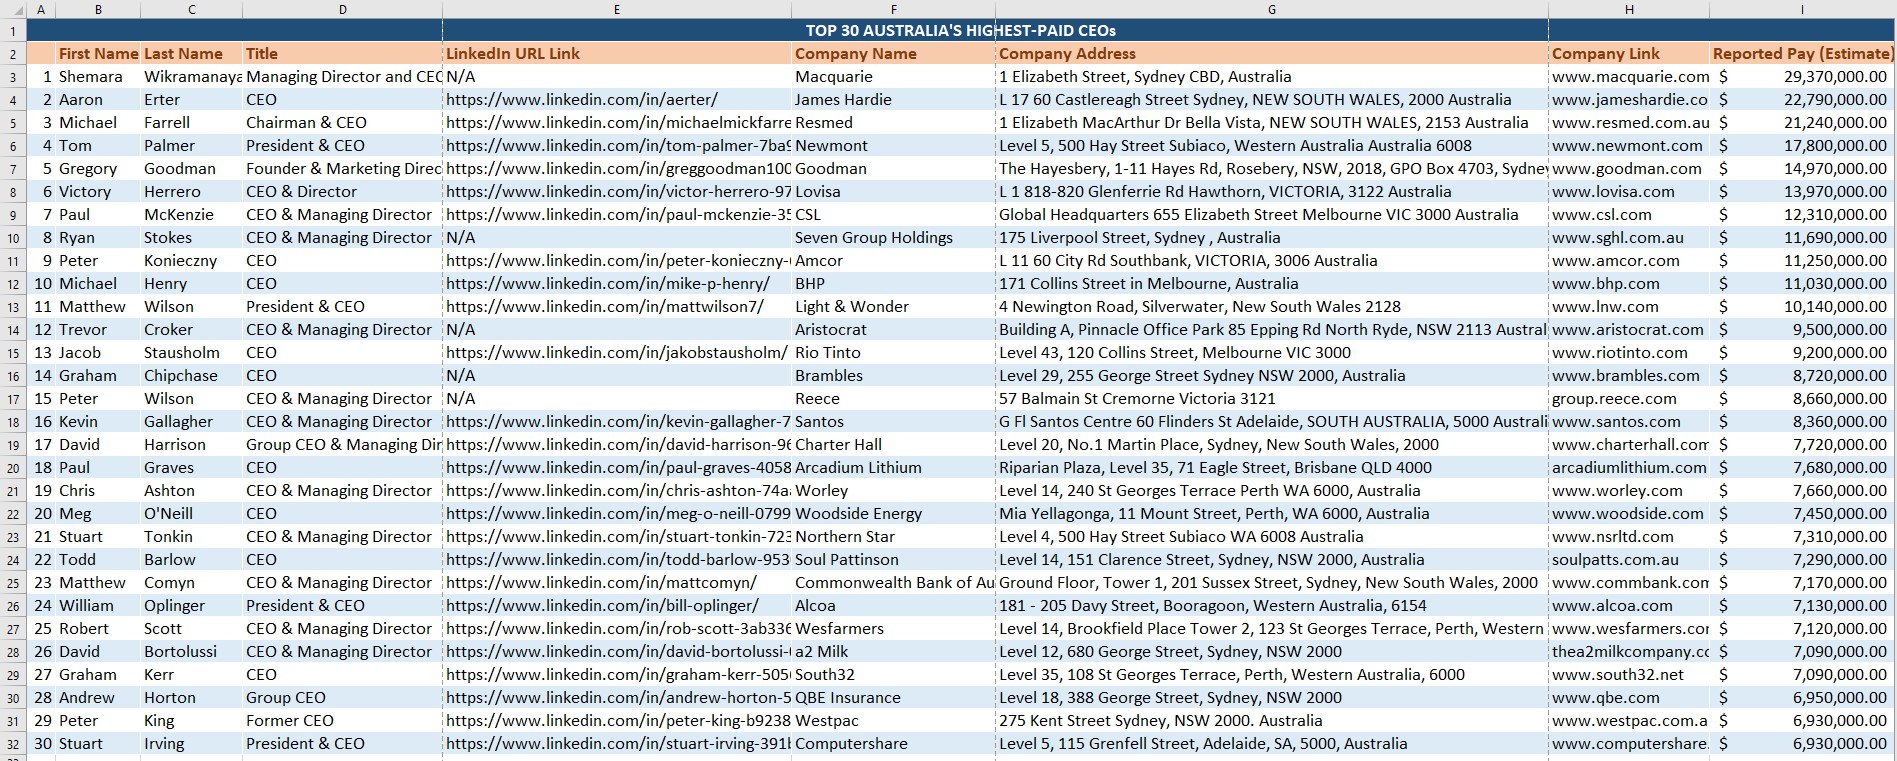Screen dimensions: 1897x761
Task: Select the "275 Kent Street Sydney" address cell
Action: 1272,721
